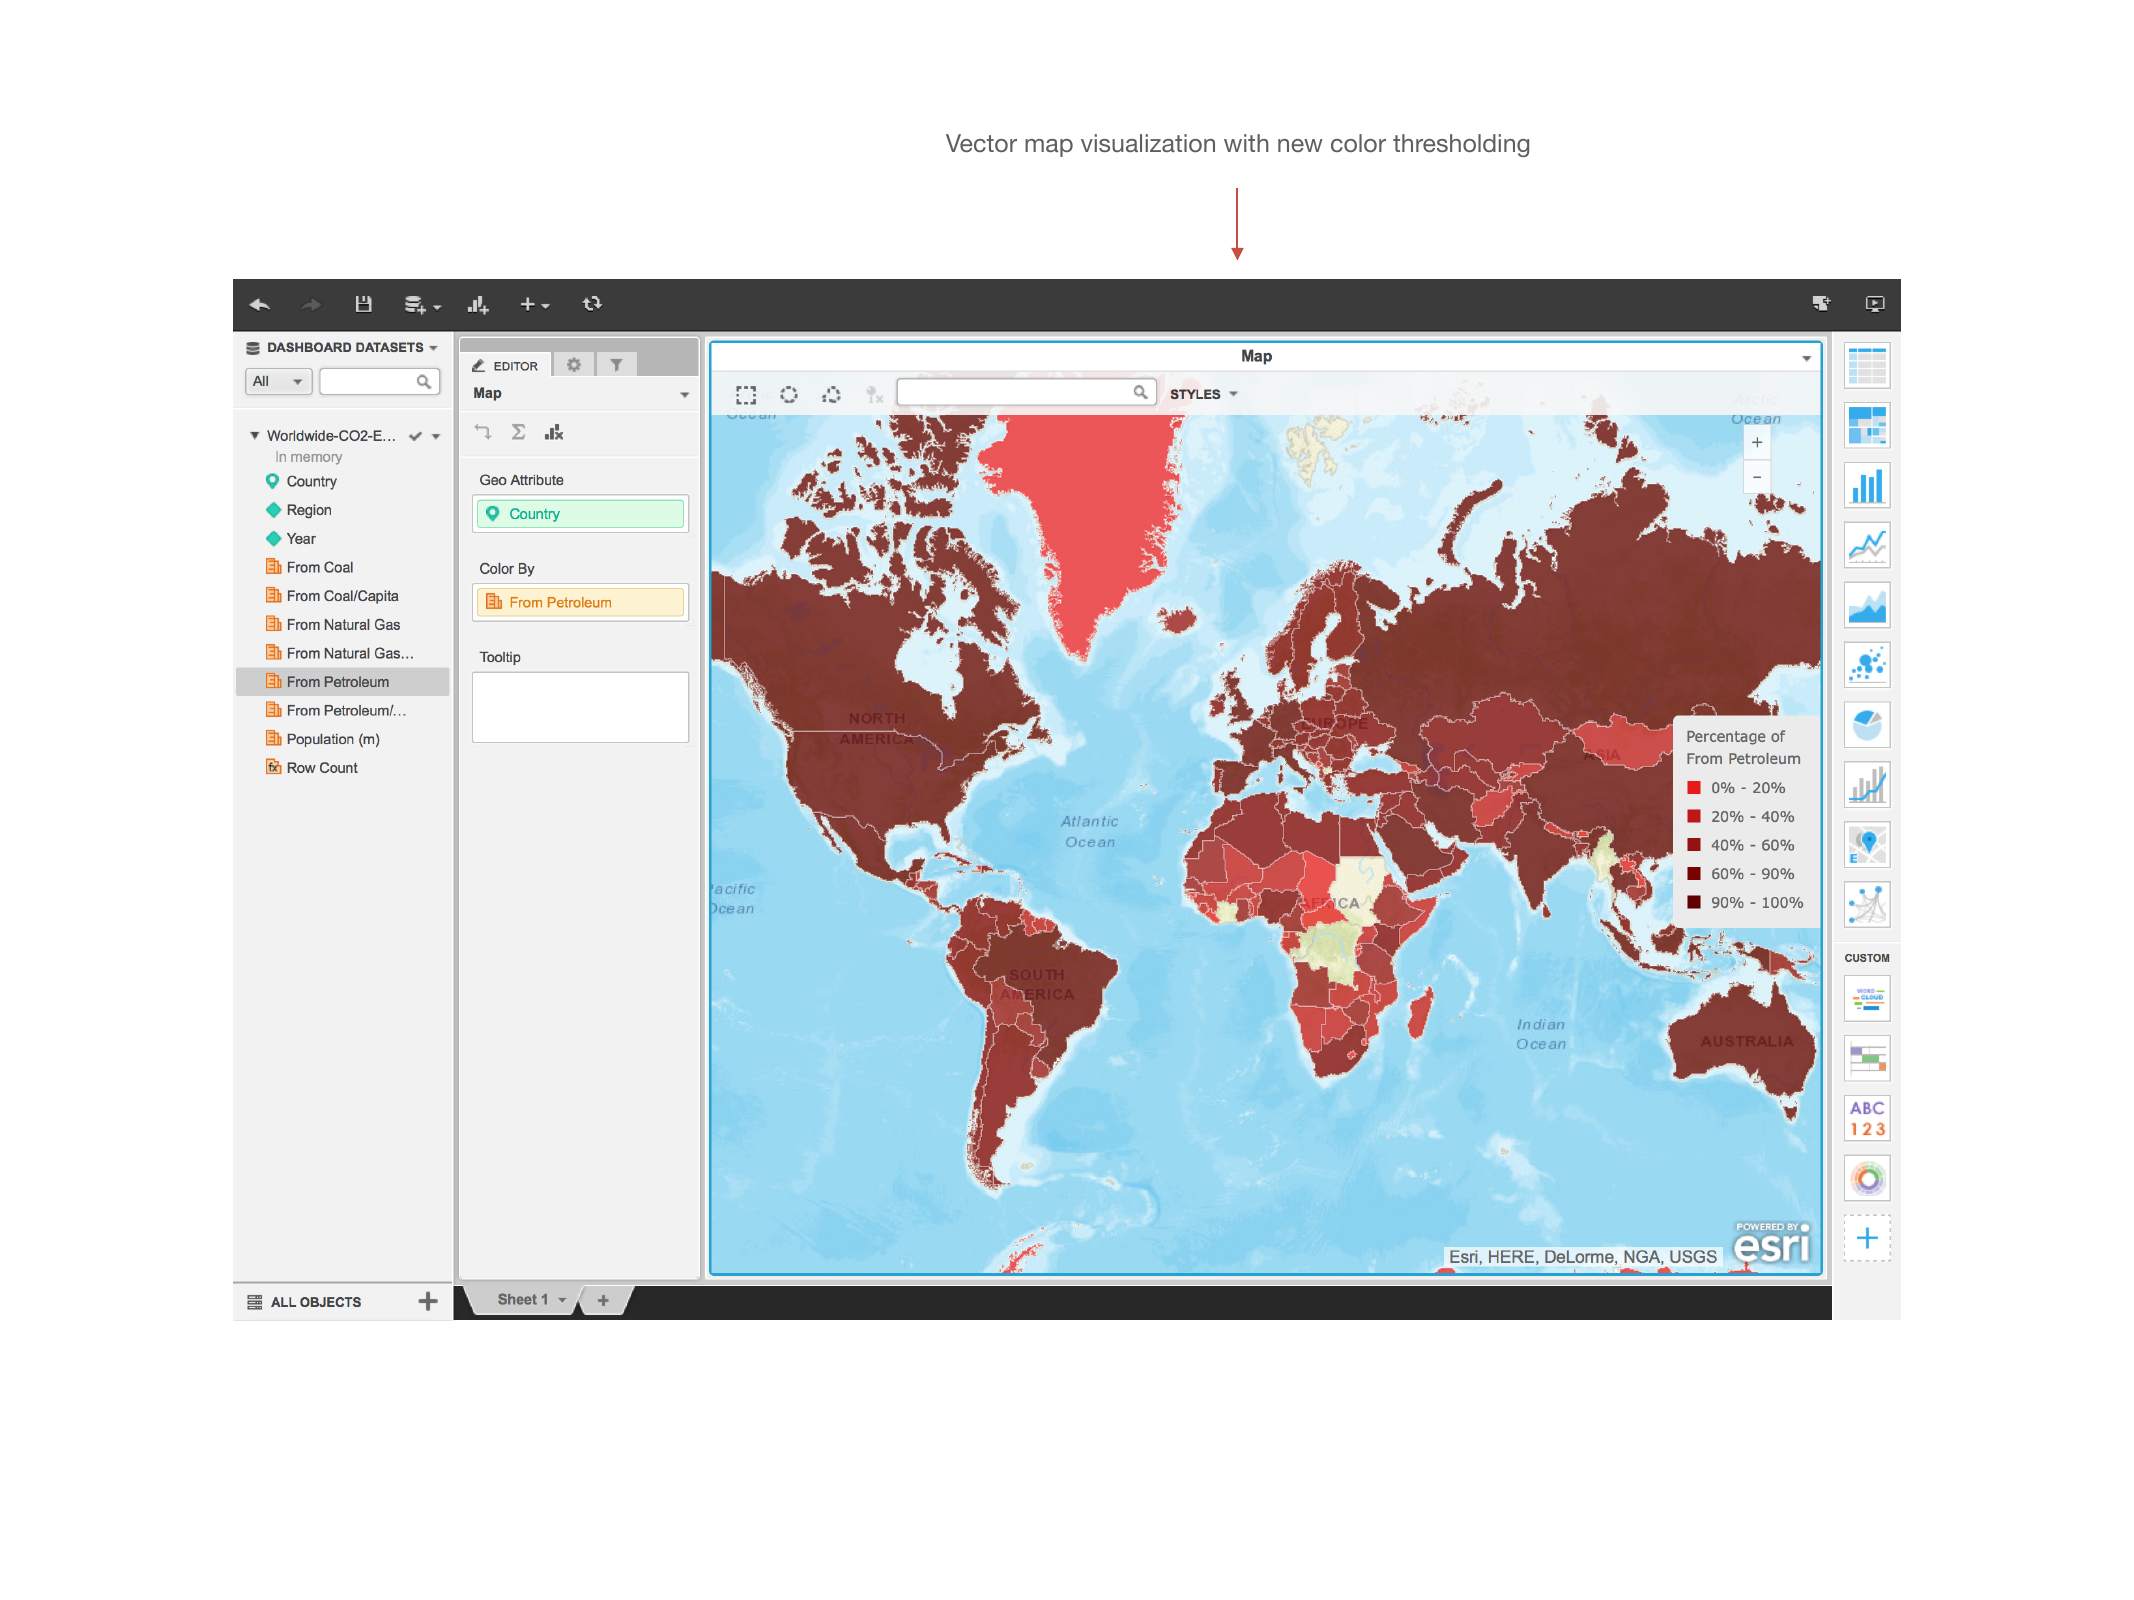Screen dimensions: 2134x1600
Task: Enter presentation mode icon at top right
Action: [1875, 304]
